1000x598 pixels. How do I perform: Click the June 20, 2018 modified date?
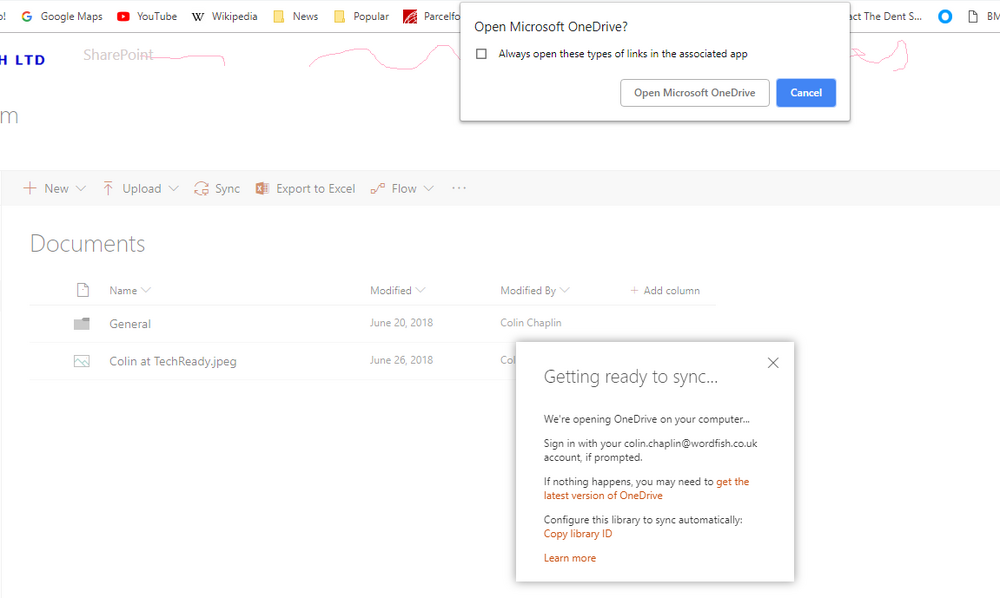pyautogui.click(x=401, y=323)
